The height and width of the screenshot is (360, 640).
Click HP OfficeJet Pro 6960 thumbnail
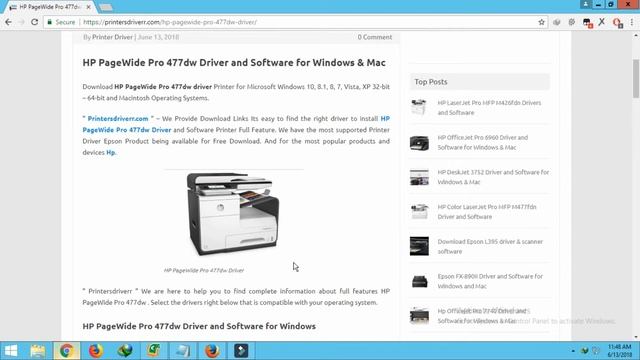pos(419,143)
